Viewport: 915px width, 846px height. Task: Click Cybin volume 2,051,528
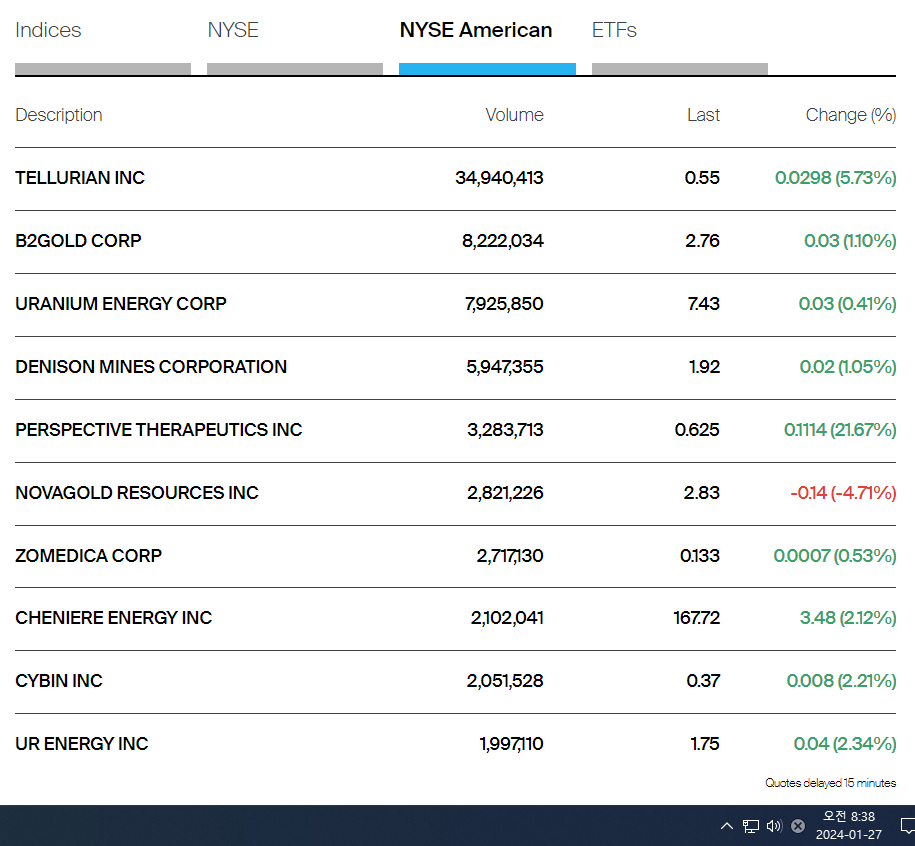(x=505, y=681)
